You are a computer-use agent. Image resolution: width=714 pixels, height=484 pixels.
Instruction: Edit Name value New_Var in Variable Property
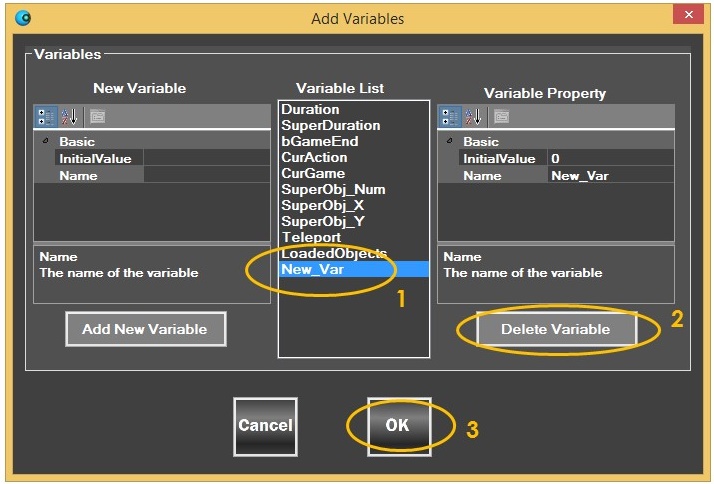pyautogui.click(x=610, y=175)
